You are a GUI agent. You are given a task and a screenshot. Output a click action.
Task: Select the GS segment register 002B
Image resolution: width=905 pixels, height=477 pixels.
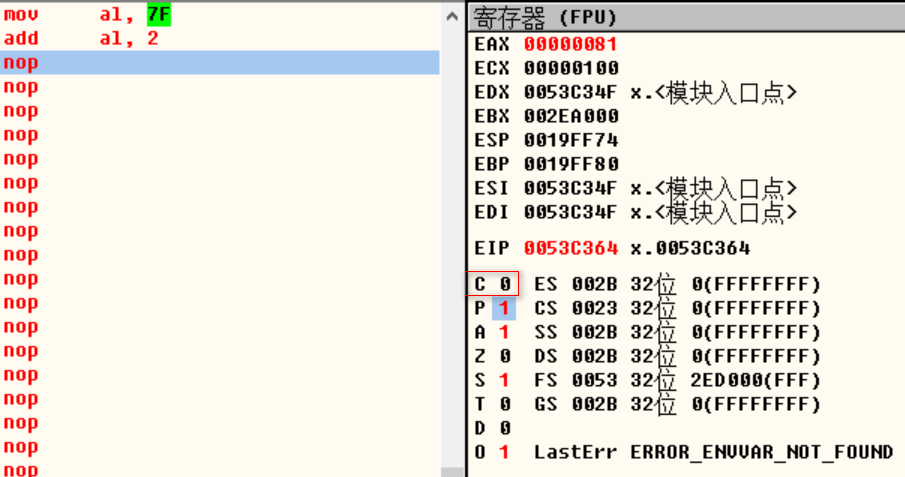(594, 404)
